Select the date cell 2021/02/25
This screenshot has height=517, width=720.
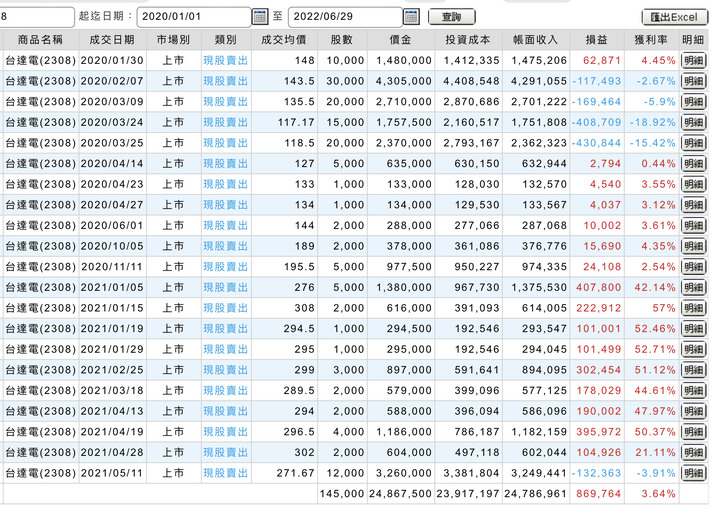coord(112,370)
